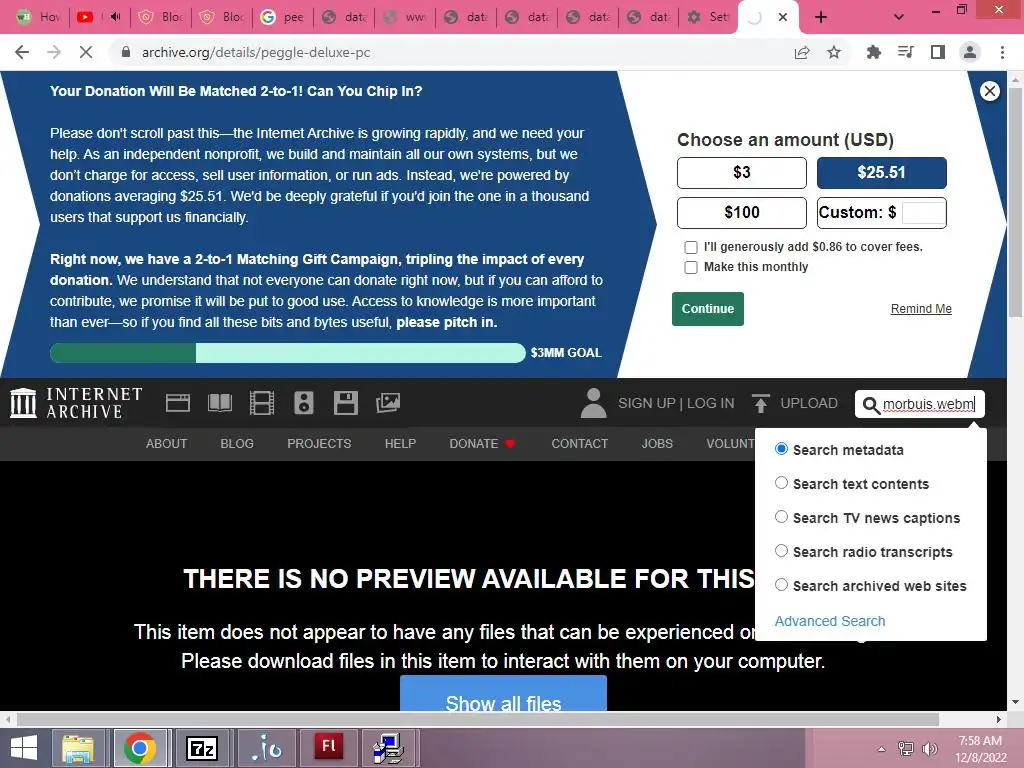Open the HELP menu item

coord(400,444)
